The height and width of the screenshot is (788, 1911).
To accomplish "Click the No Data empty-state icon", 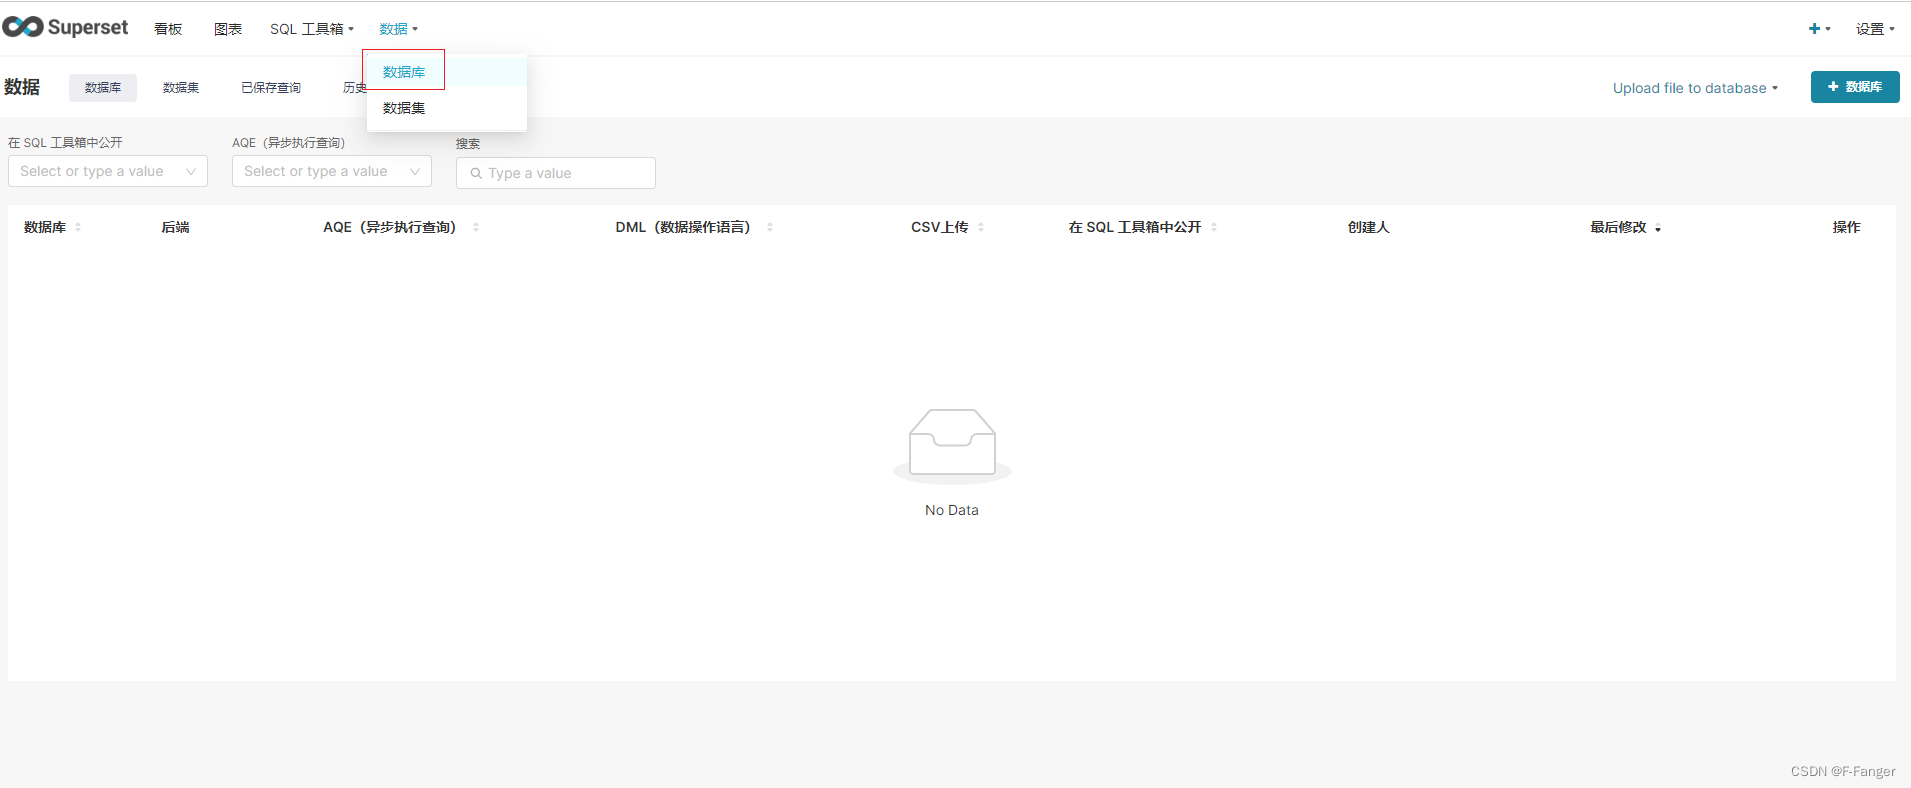I will 952,446.
